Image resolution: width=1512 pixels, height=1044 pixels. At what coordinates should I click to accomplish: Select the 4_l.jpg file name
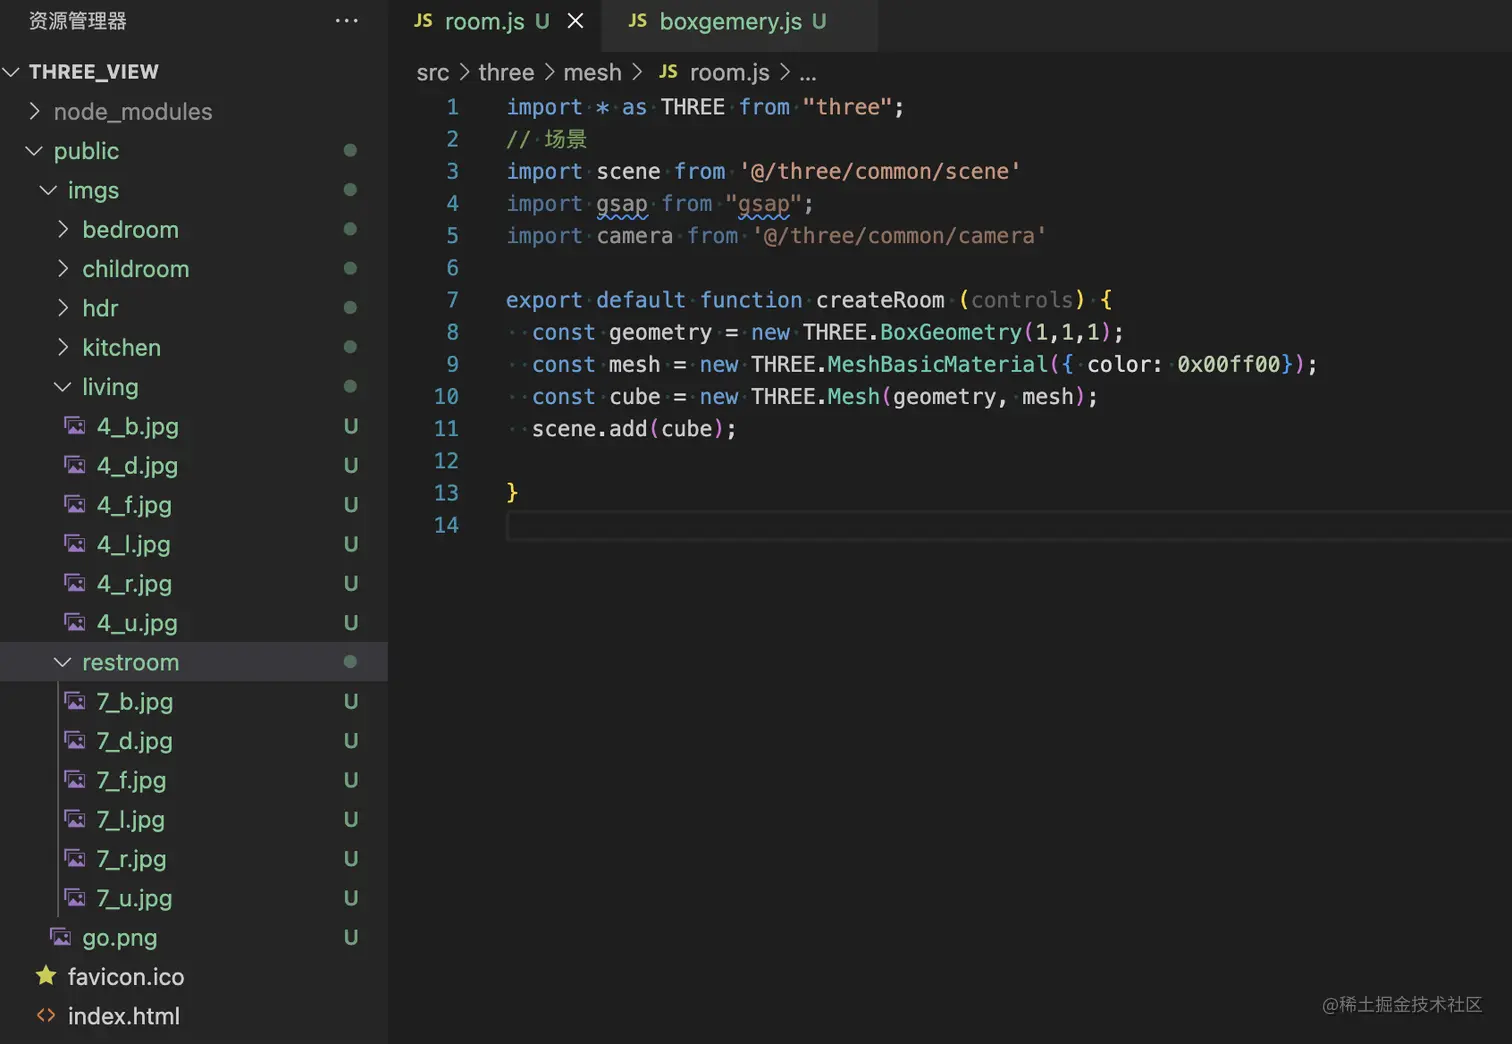pos(134,545)
